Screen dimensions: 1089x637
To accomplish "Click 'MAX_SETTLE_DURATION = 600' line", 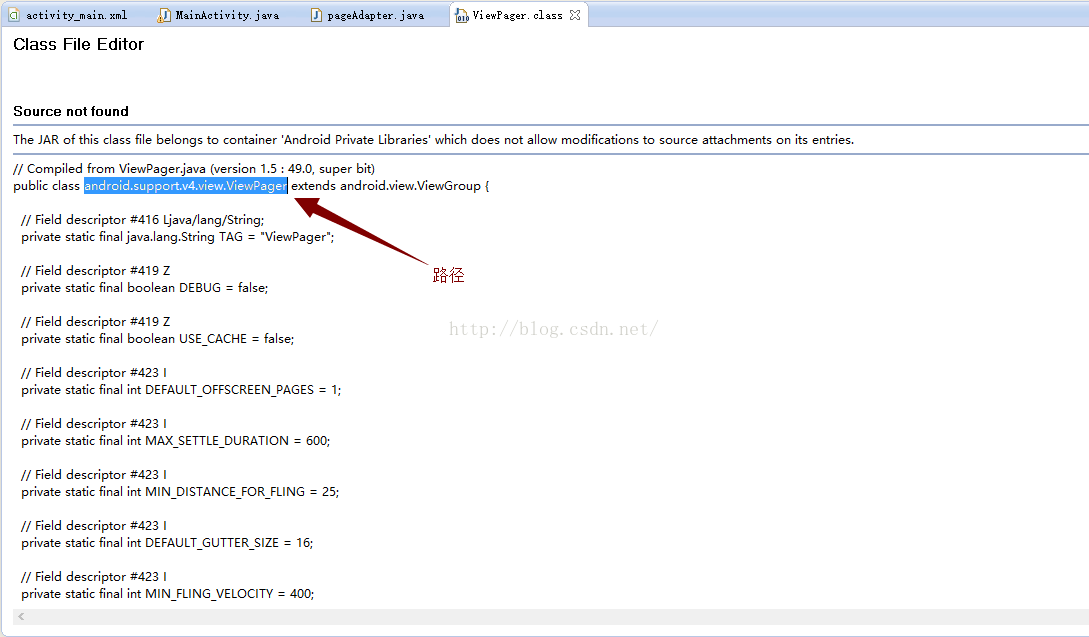I will (176, 440).
